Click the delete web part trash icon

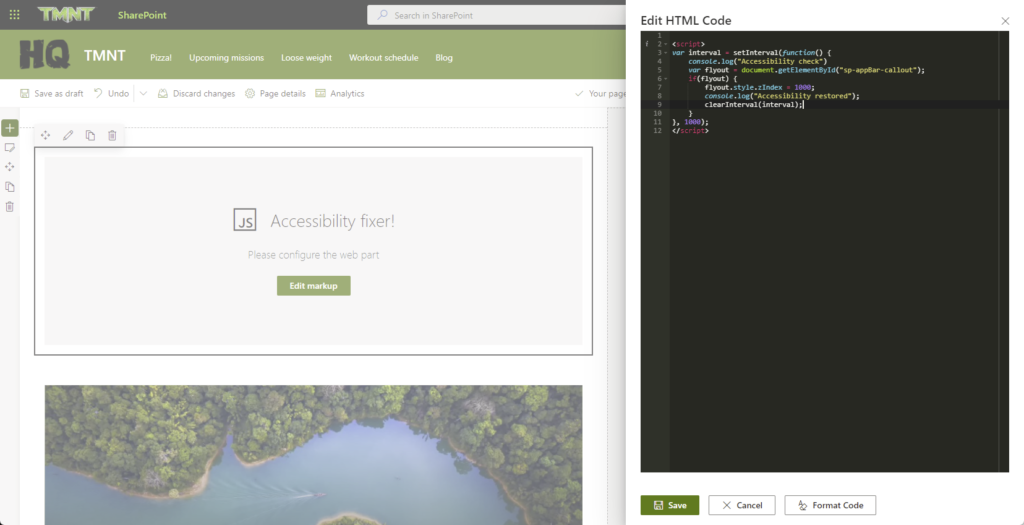112,135
